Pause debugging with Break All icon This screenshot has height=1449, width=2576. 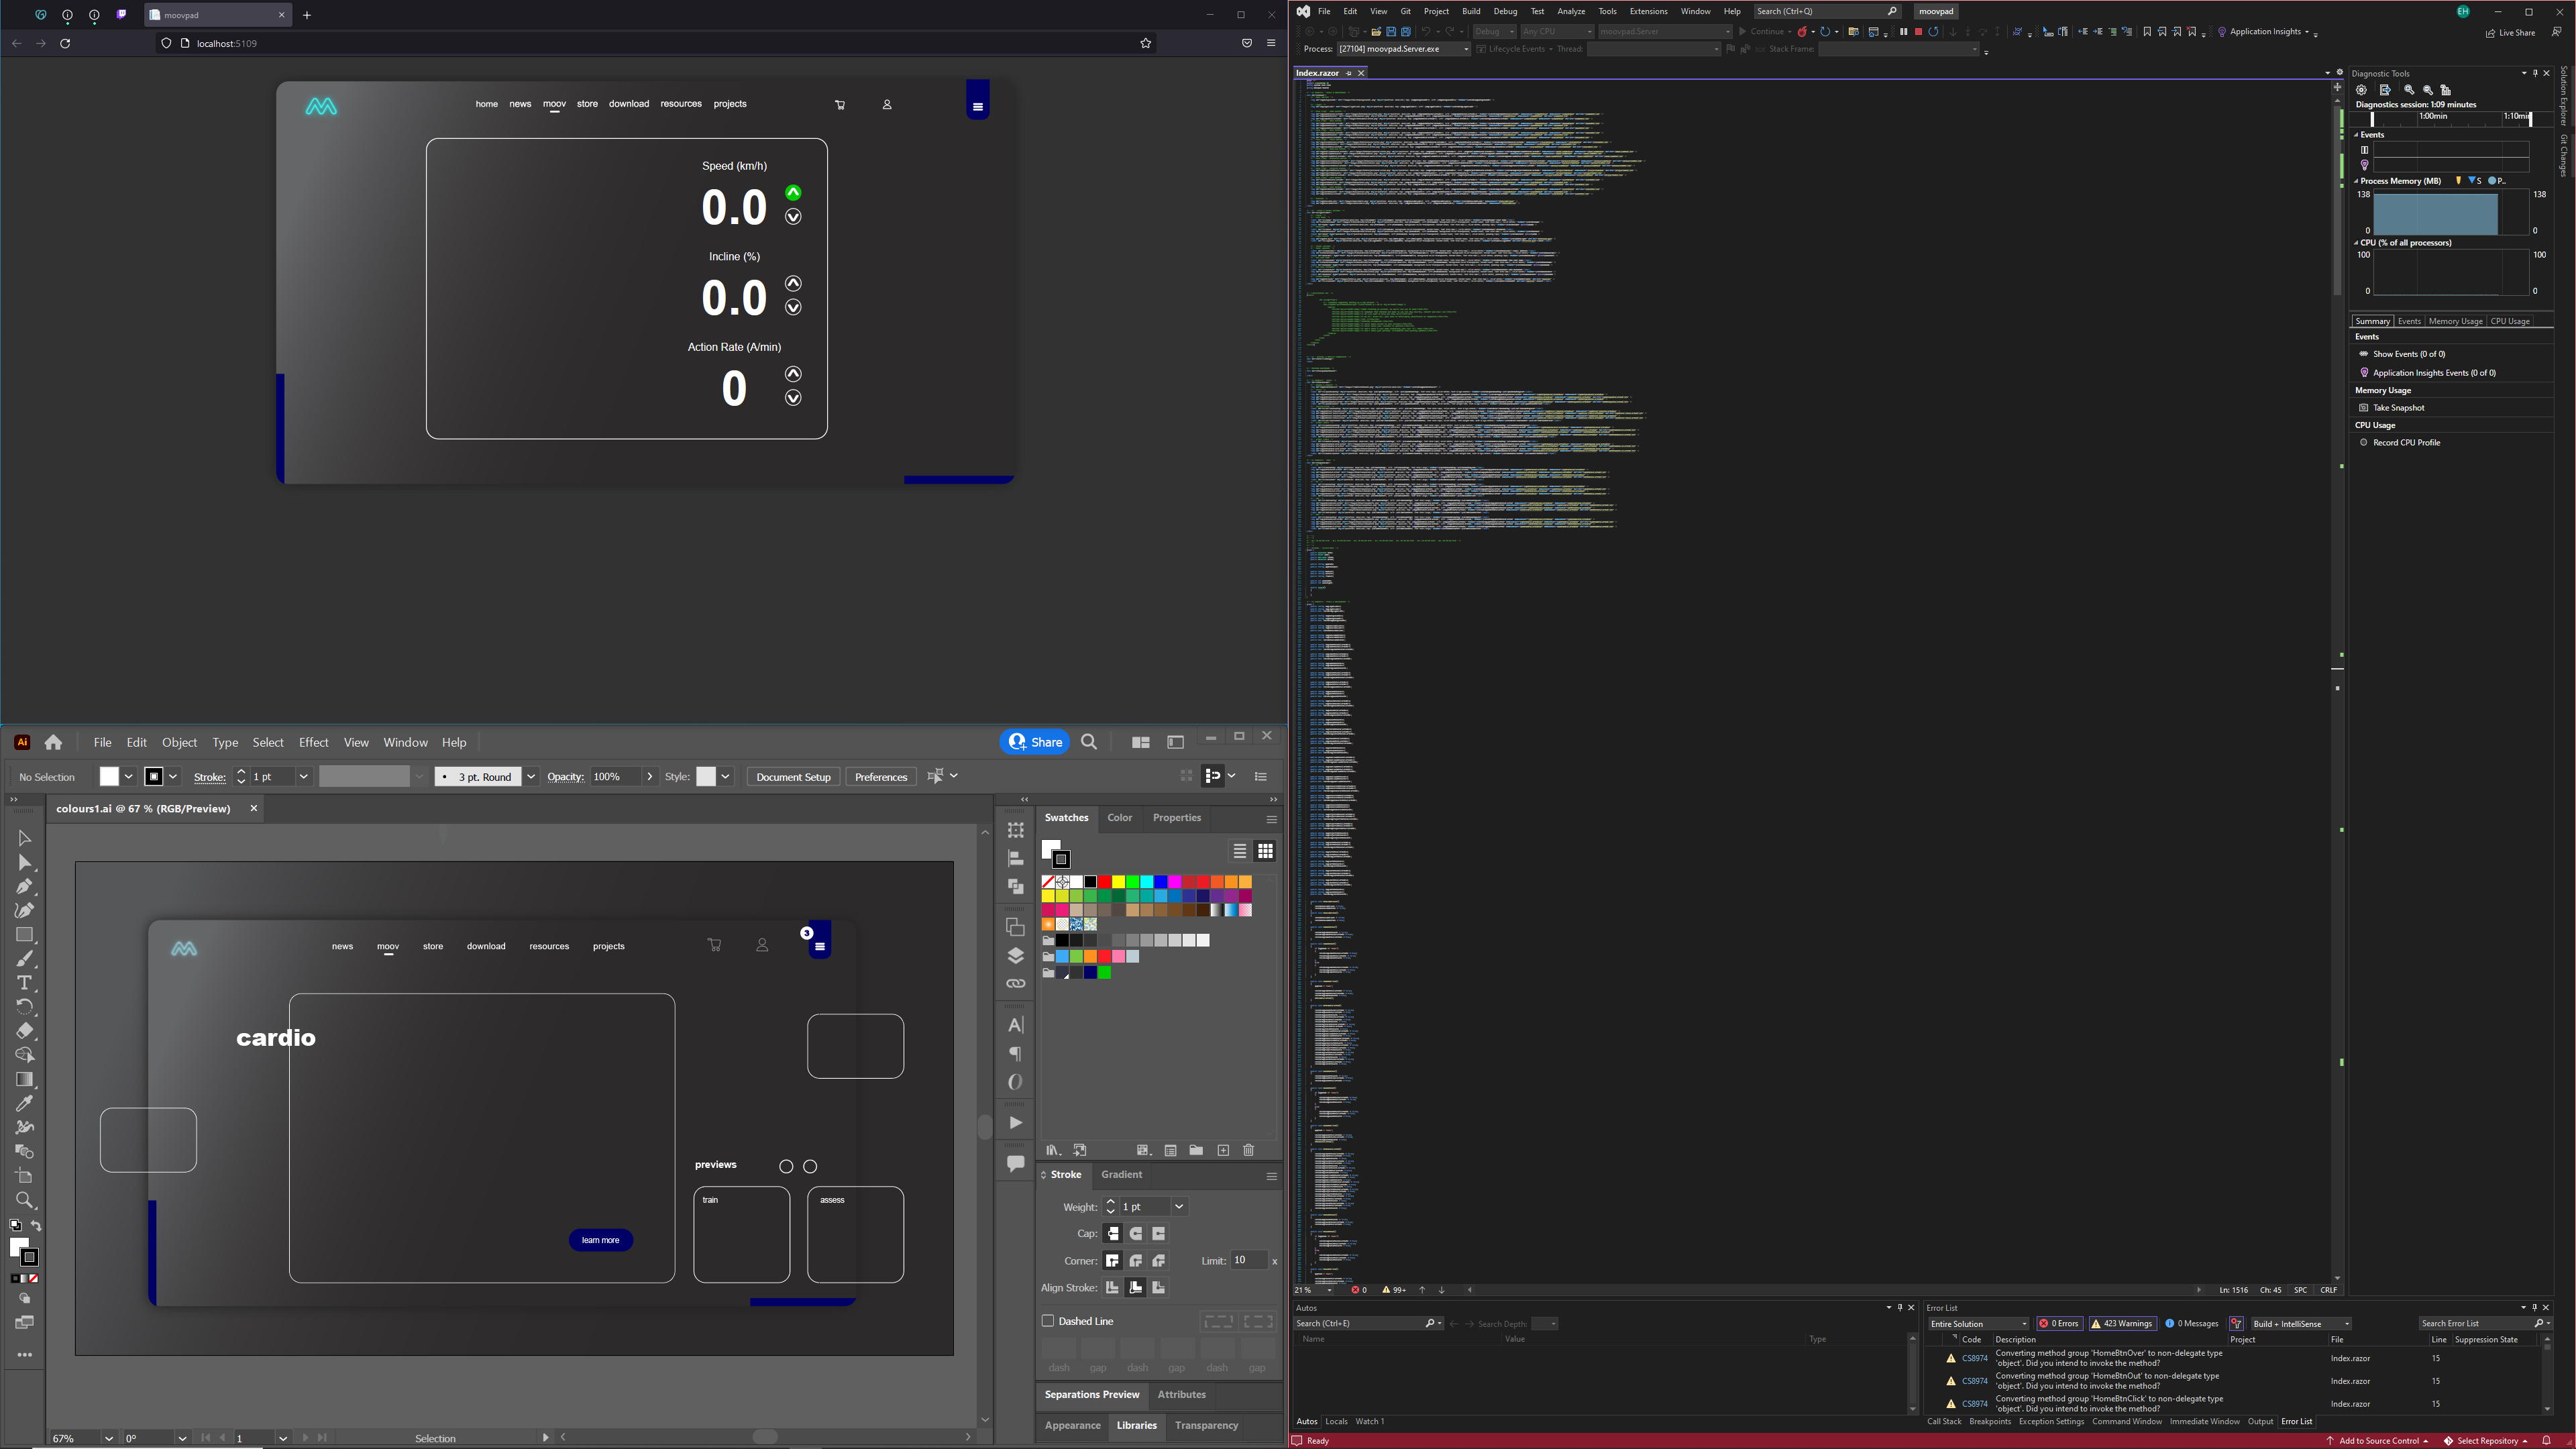pos(1903,31)
